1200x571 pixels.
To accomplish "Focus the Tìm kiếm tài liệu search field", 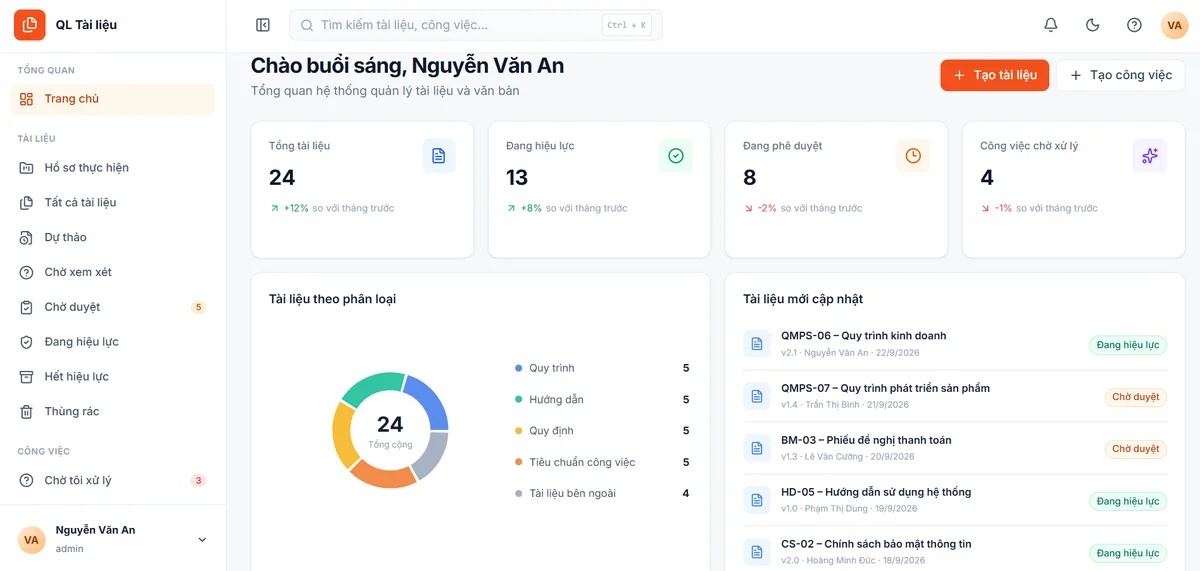I will coord(476,25).
